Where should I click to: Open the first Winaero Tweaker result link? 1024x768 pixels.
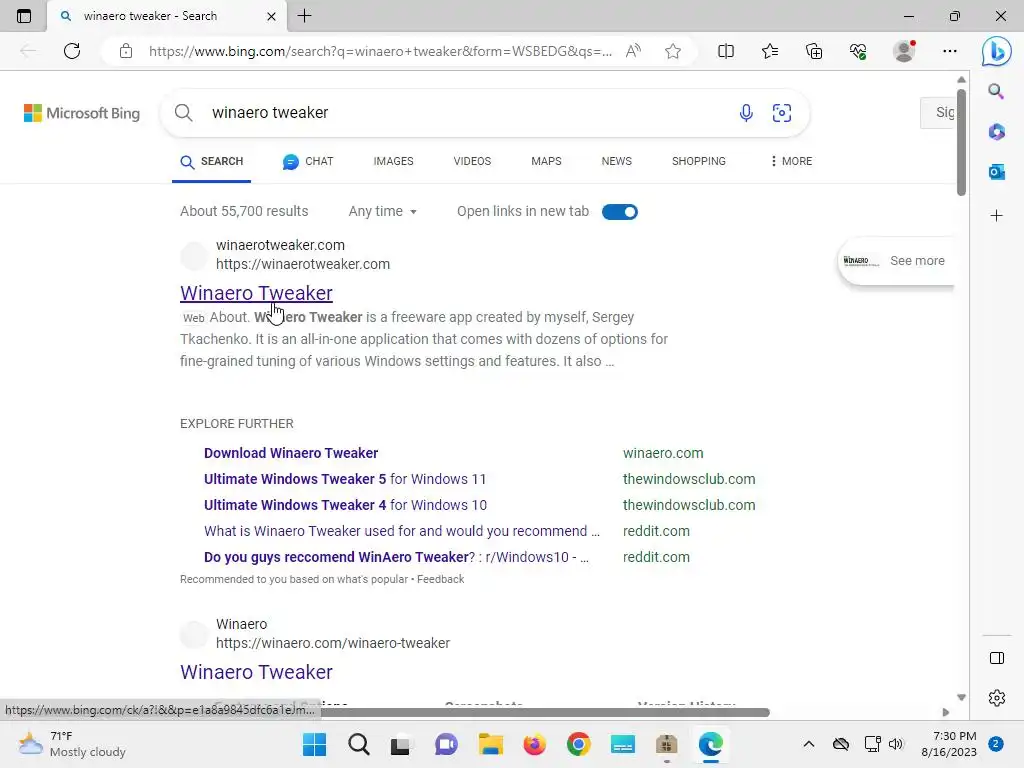256,293
